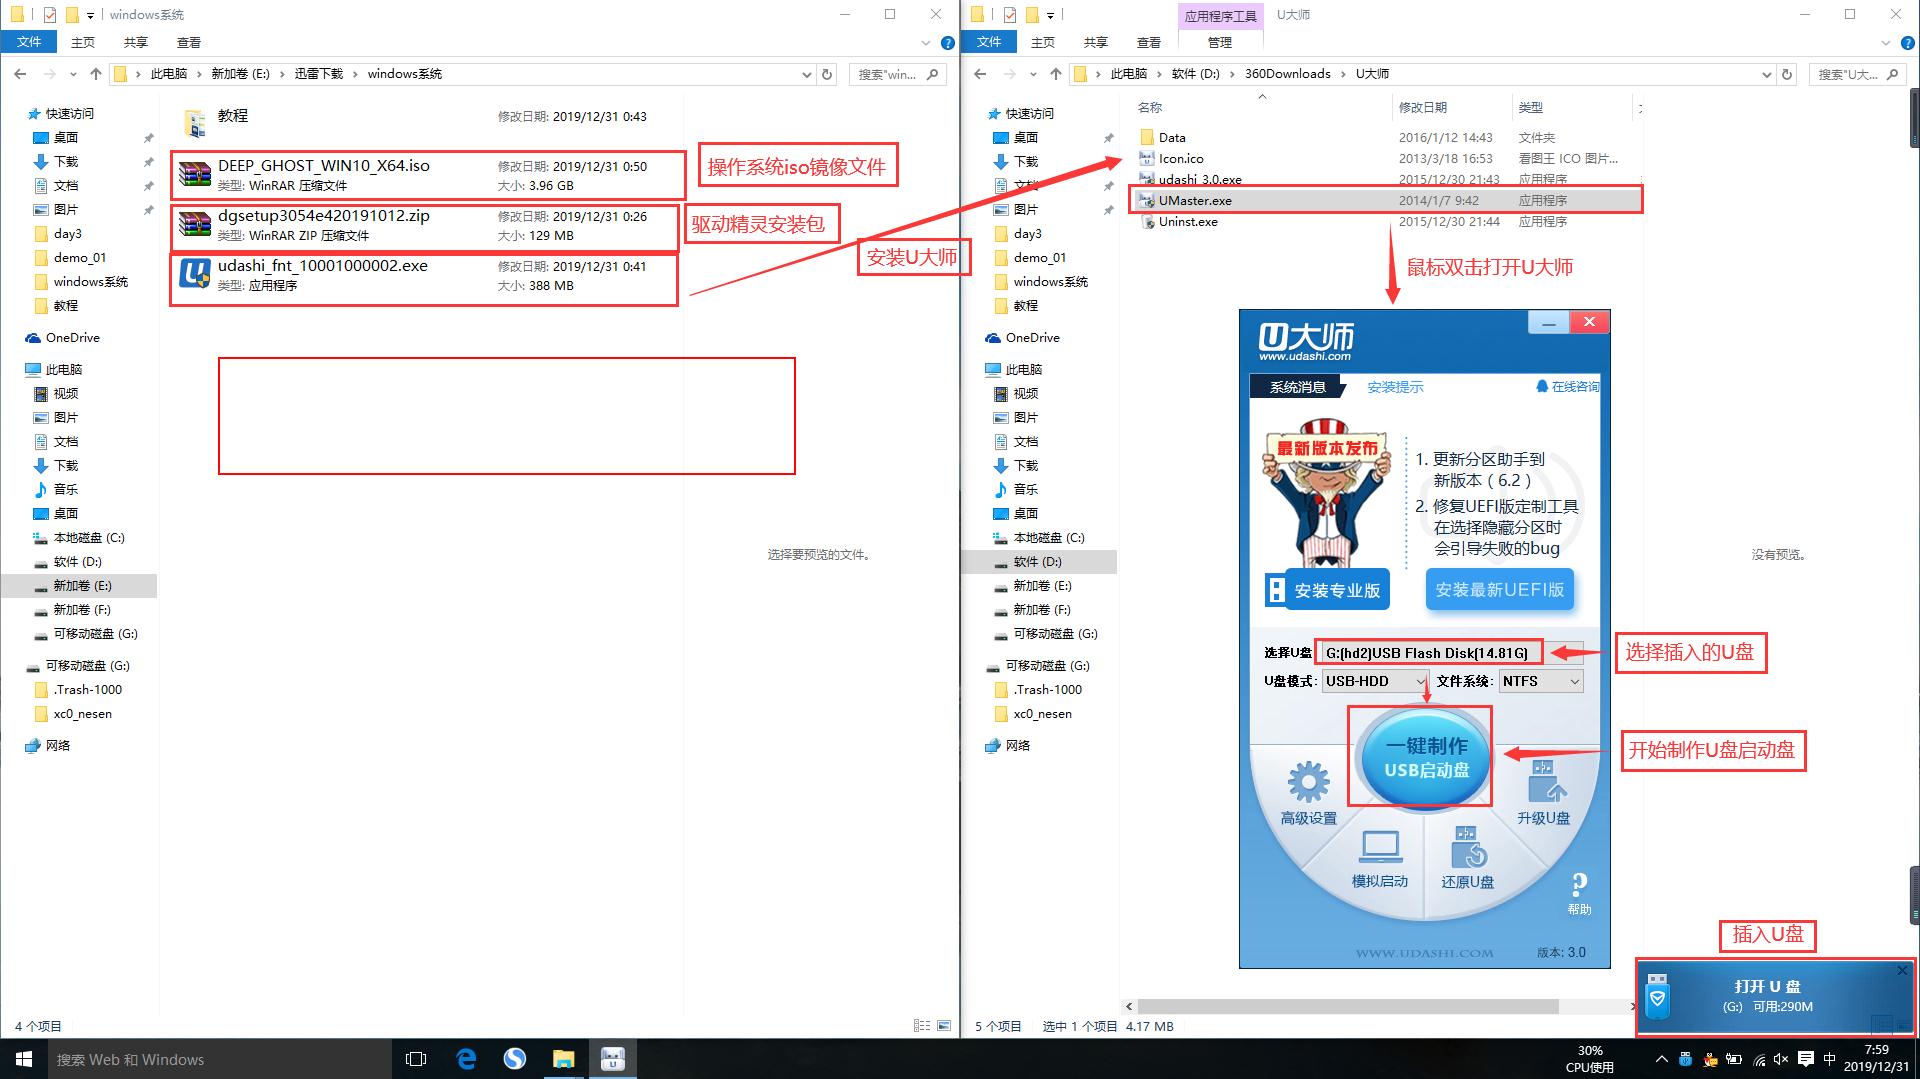Click 模拟启动 laptop icon
This screenshot has height=1079, width=1920.
point(1380,859)
